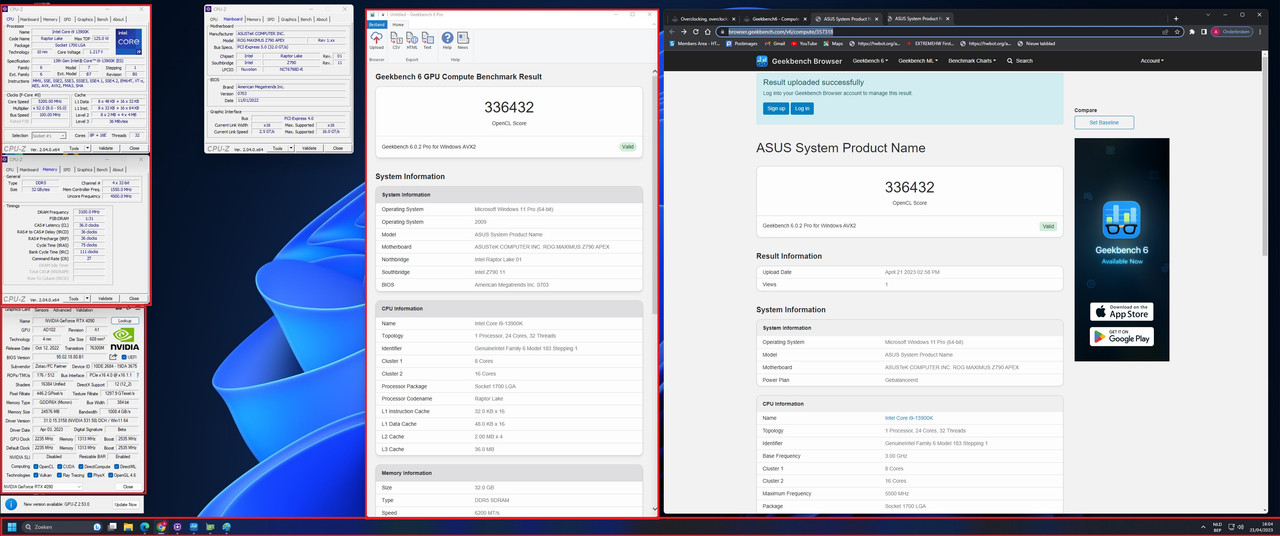The height and width of the screenshot is (536, 1280).
Task: Click the Set Baseline button
Action: click(x=1104, y=122)
